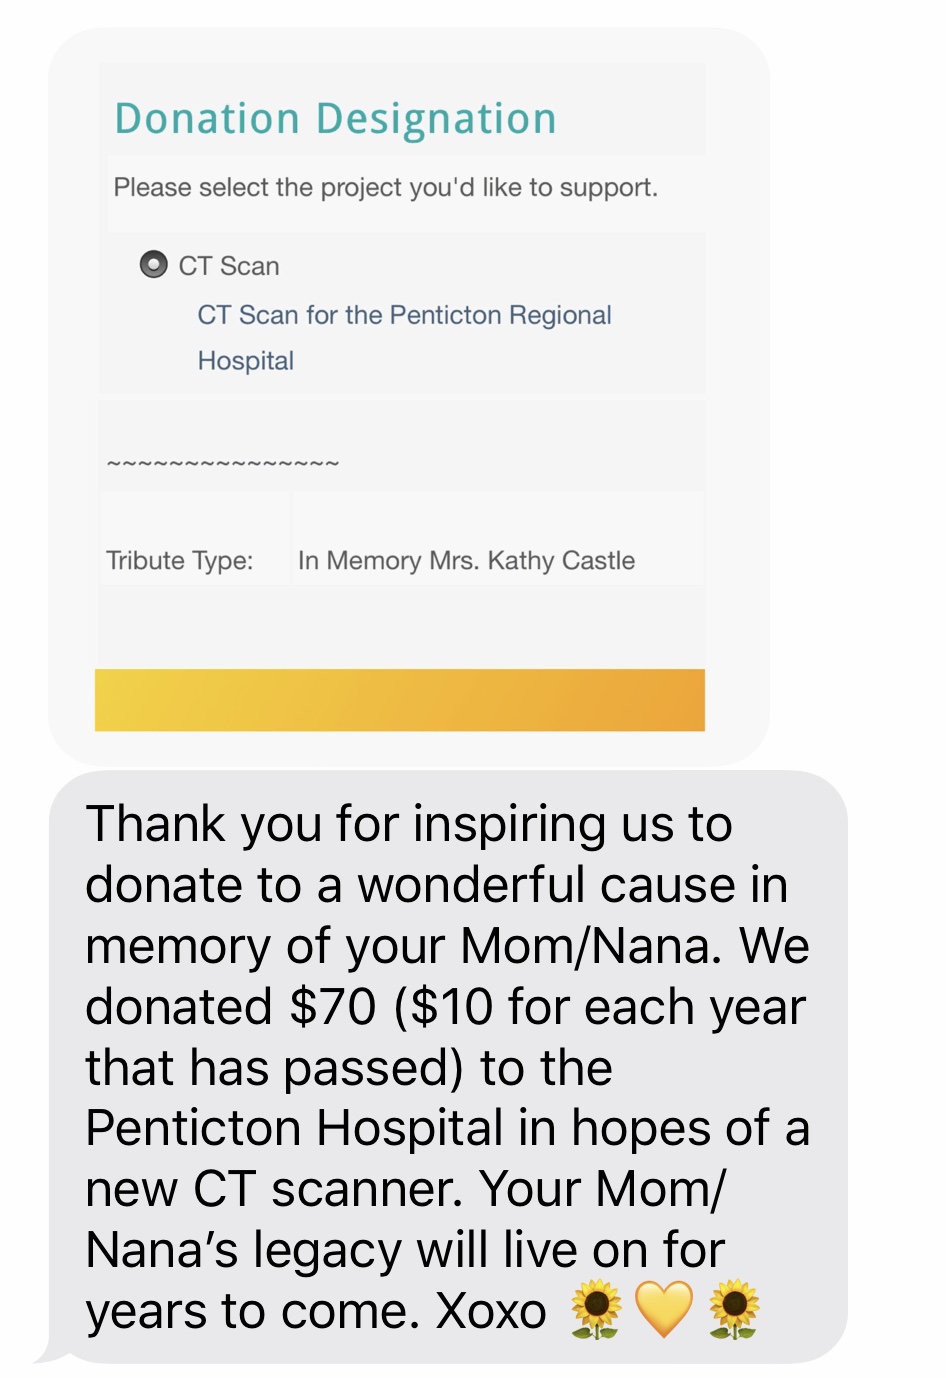Select the CT Scan radio button

tap(153, 265)
